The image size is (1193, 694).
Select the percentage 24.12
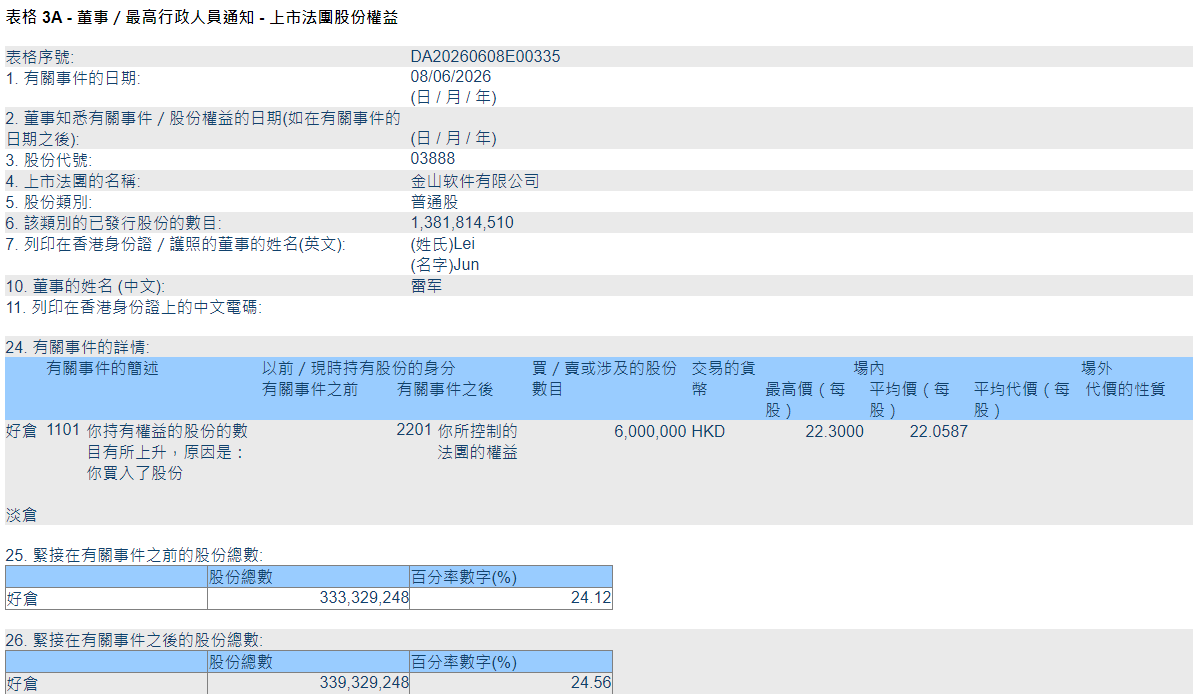point(591,598)
